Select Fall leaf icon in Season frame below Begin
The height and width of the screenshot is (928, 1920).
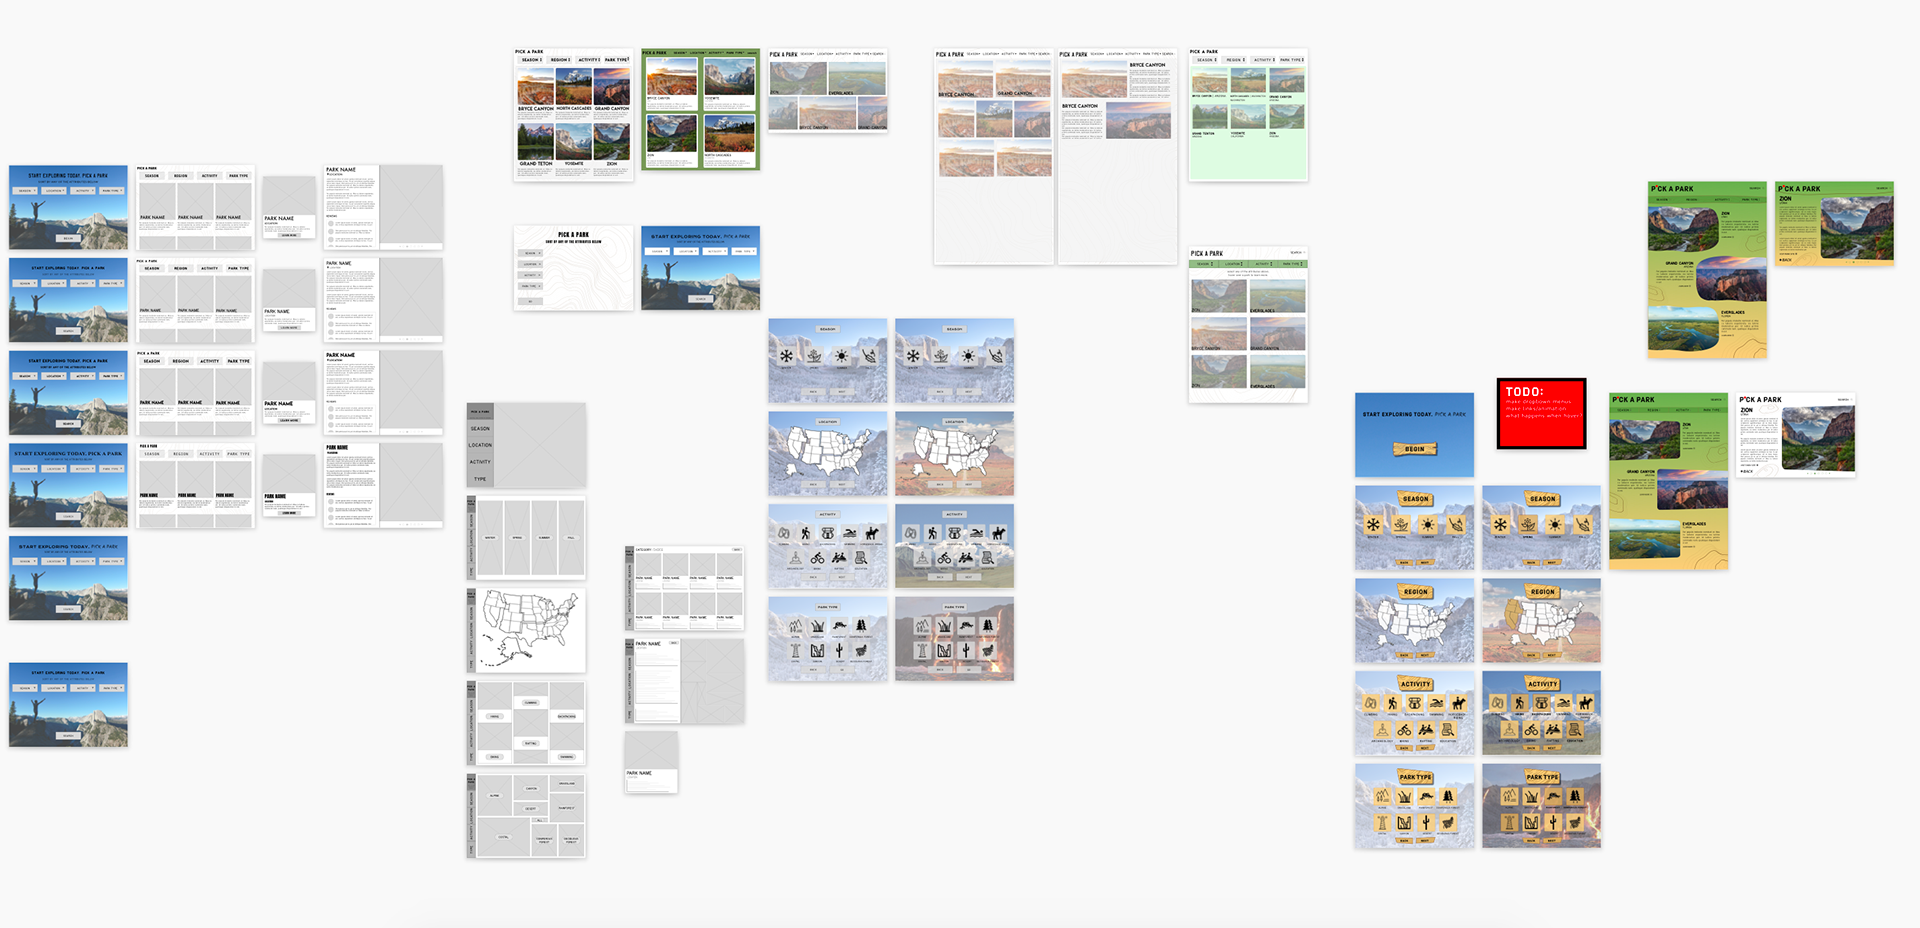tap(1456, 525)
